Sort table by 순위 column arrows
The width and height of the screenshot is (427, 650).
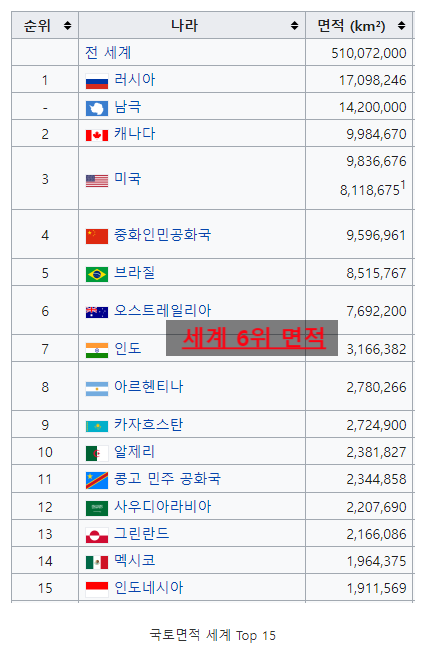click(68, 26)
